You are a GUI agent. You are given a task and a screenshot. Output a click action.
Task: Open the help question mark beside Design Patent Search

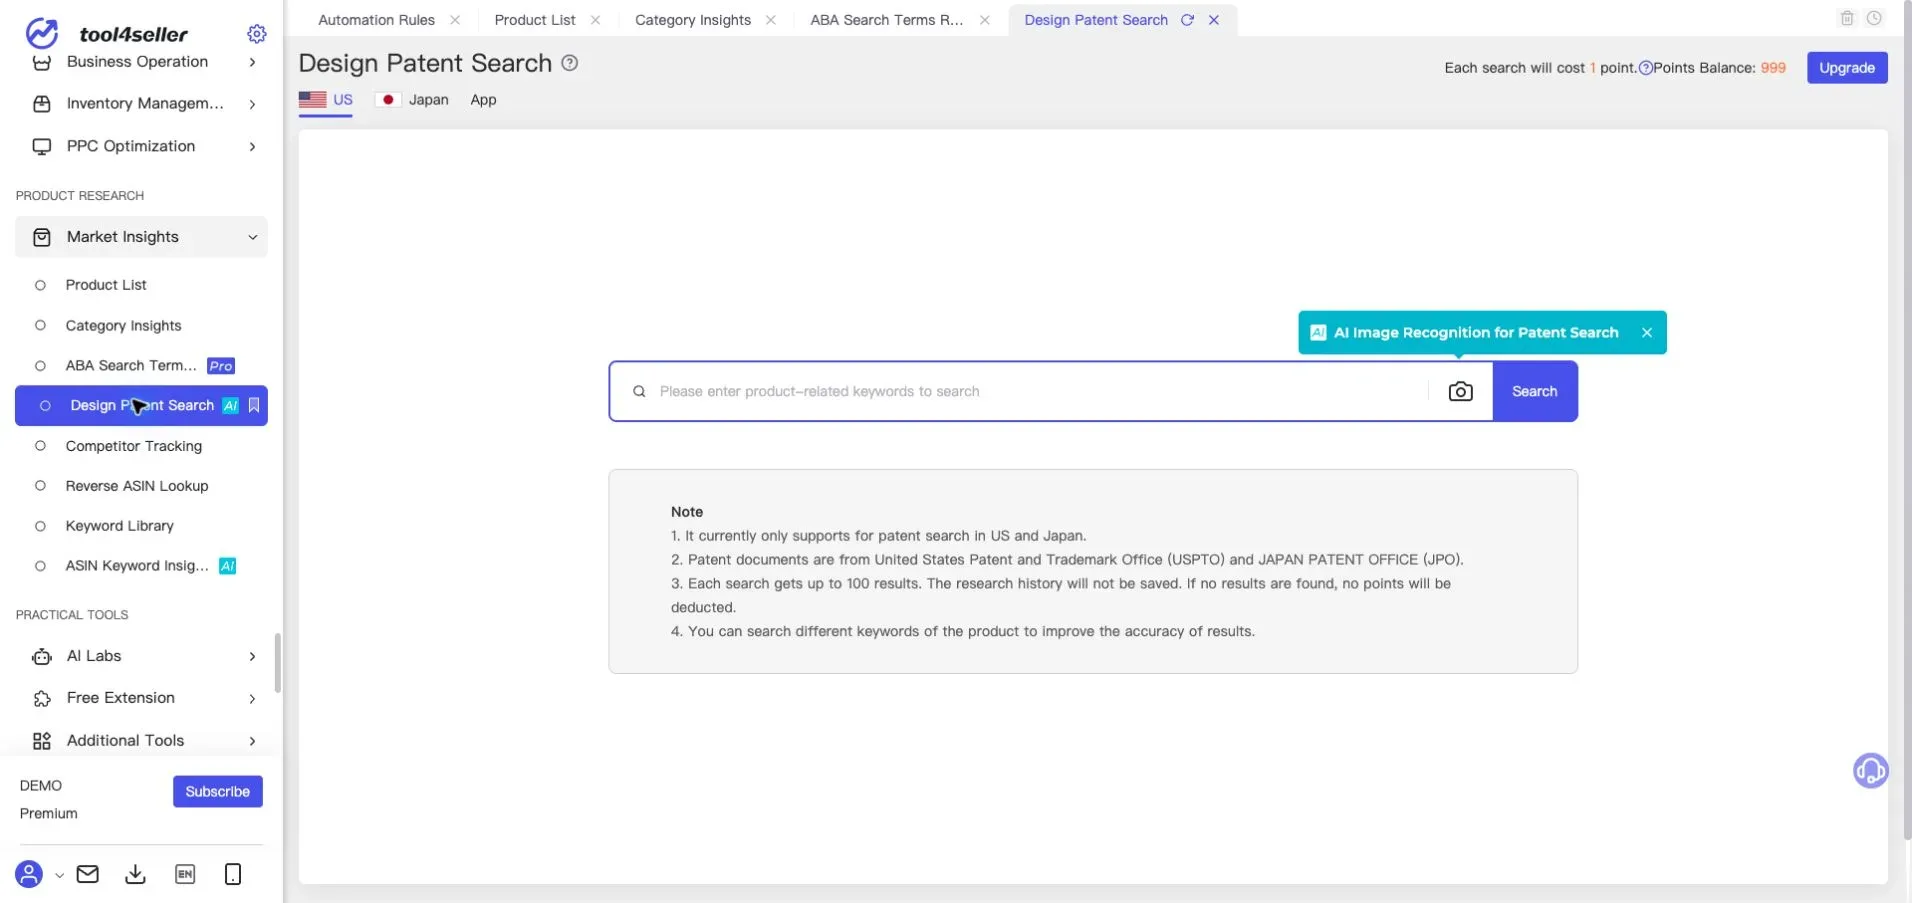[570, 63]
